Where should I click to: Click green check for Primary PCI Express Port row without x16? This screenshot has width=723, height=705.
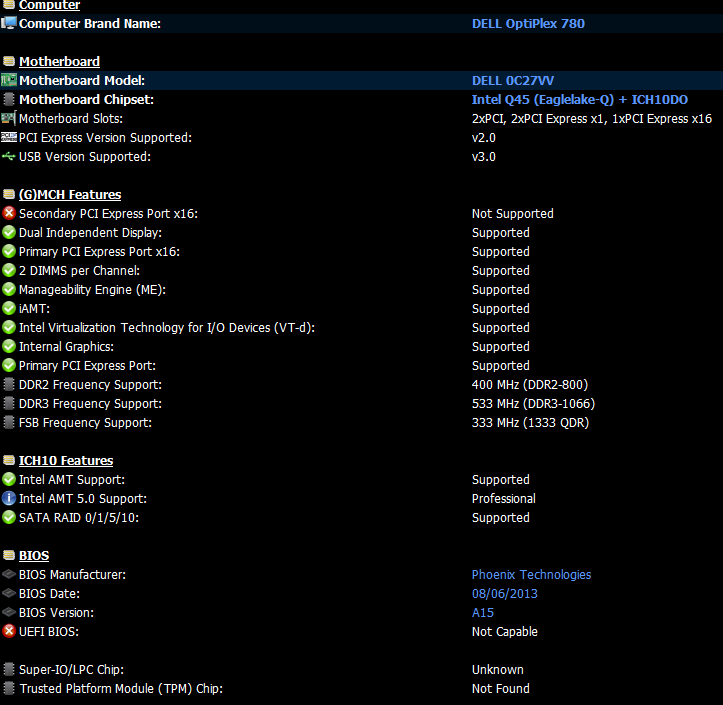pos(9,365)
